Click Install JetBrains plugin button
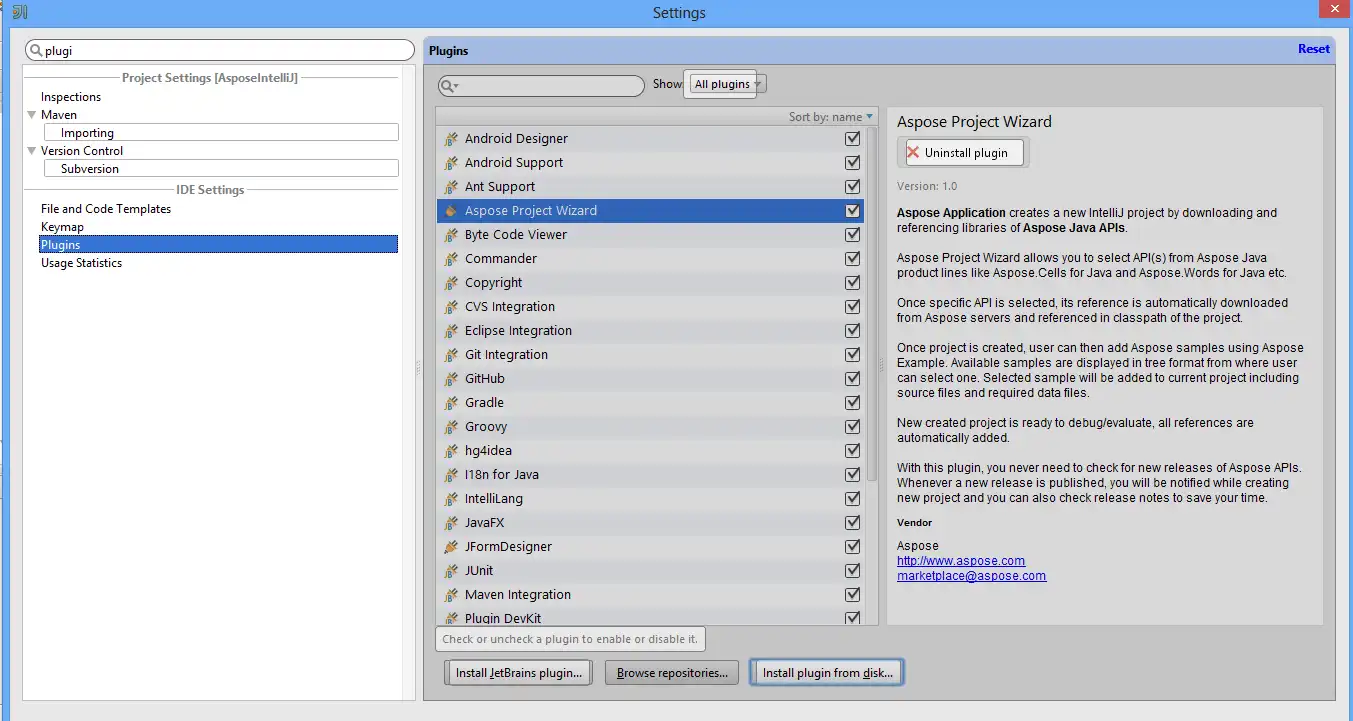This screenshot has height=721, width=1353. point(519,673)
